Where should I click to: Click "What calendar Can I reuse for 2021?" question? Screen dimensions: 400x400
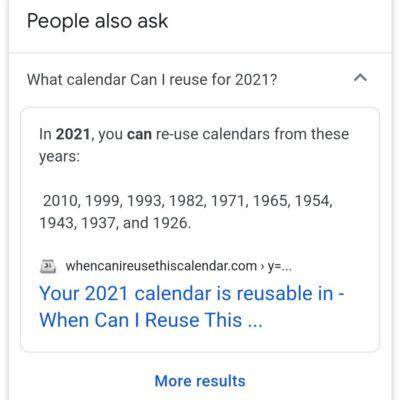(152, 80)
